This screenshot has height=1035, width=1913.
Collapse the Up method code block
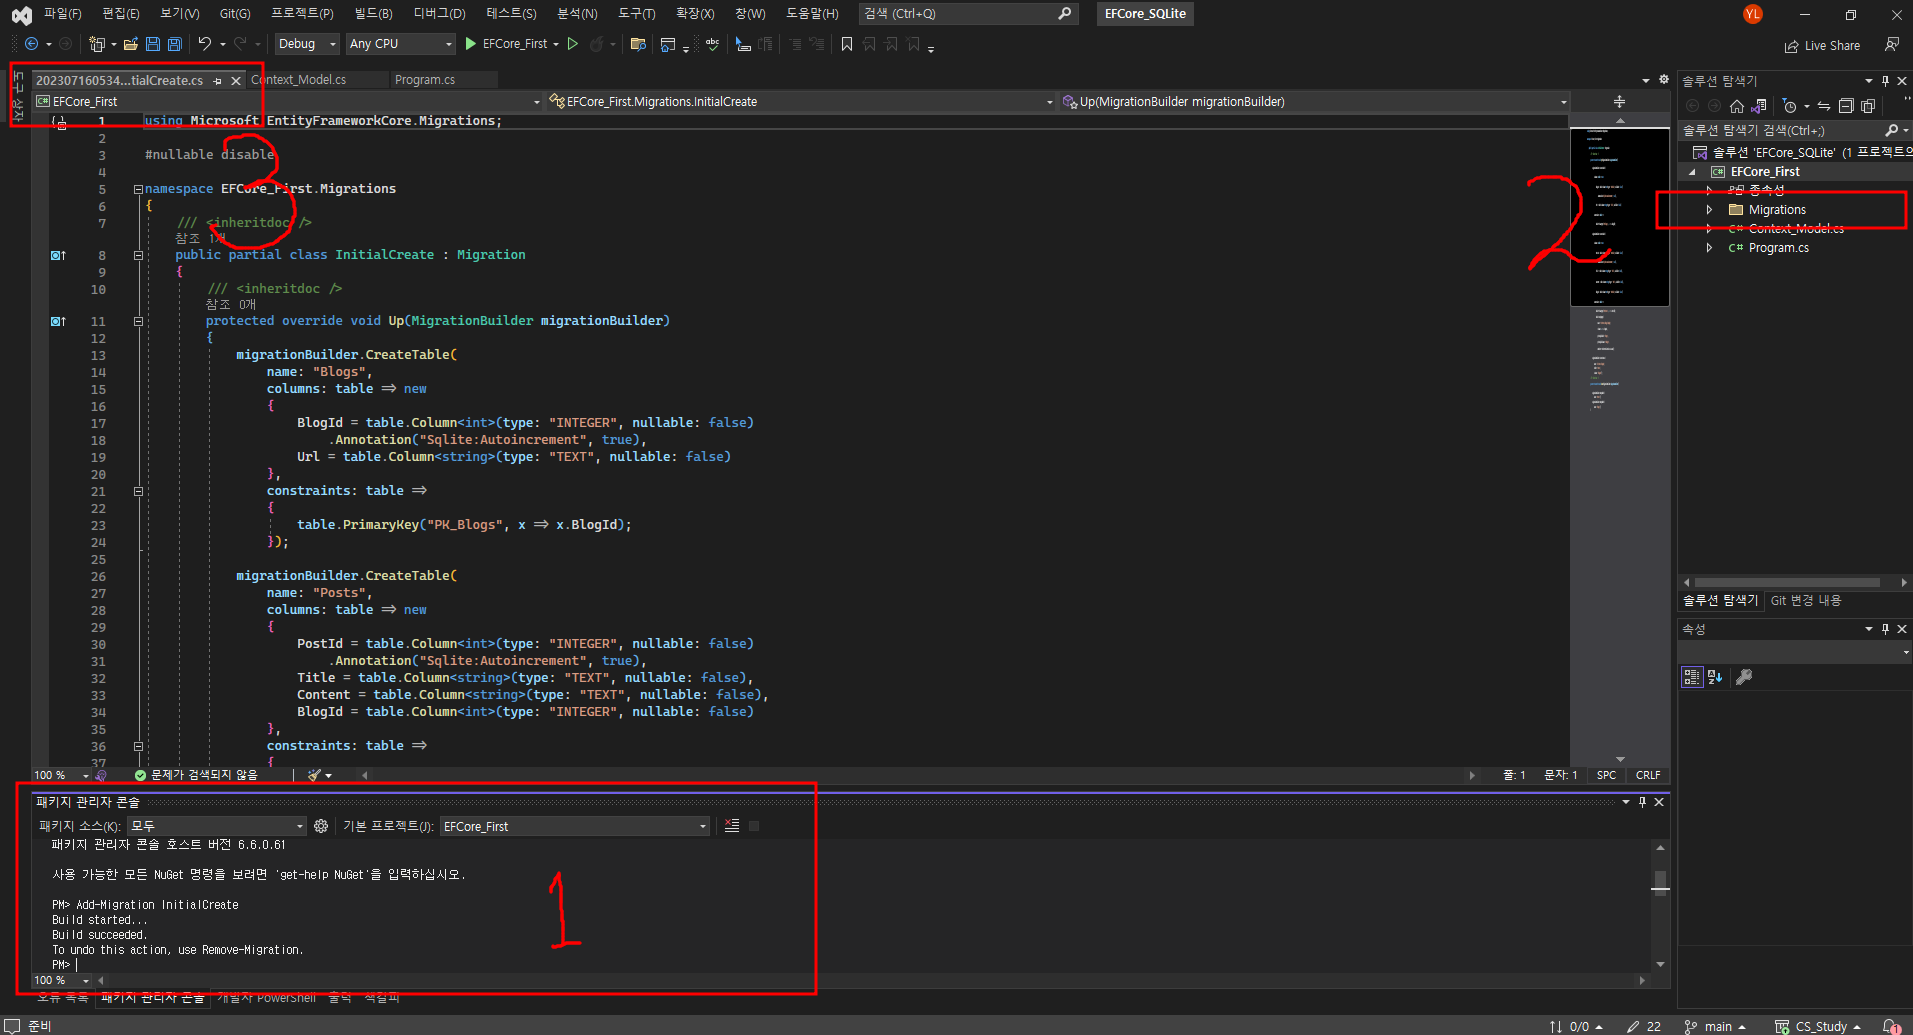[138, 321]
